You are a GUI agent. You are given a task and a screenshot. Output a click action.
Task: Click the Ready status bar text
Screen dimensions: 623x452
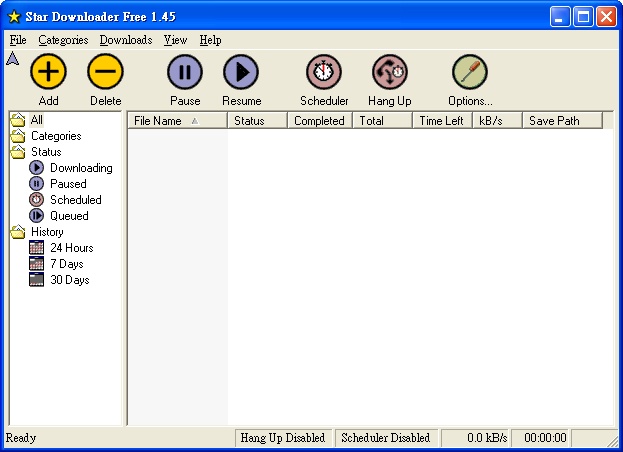pyautogui.click(x=21, y=438)
